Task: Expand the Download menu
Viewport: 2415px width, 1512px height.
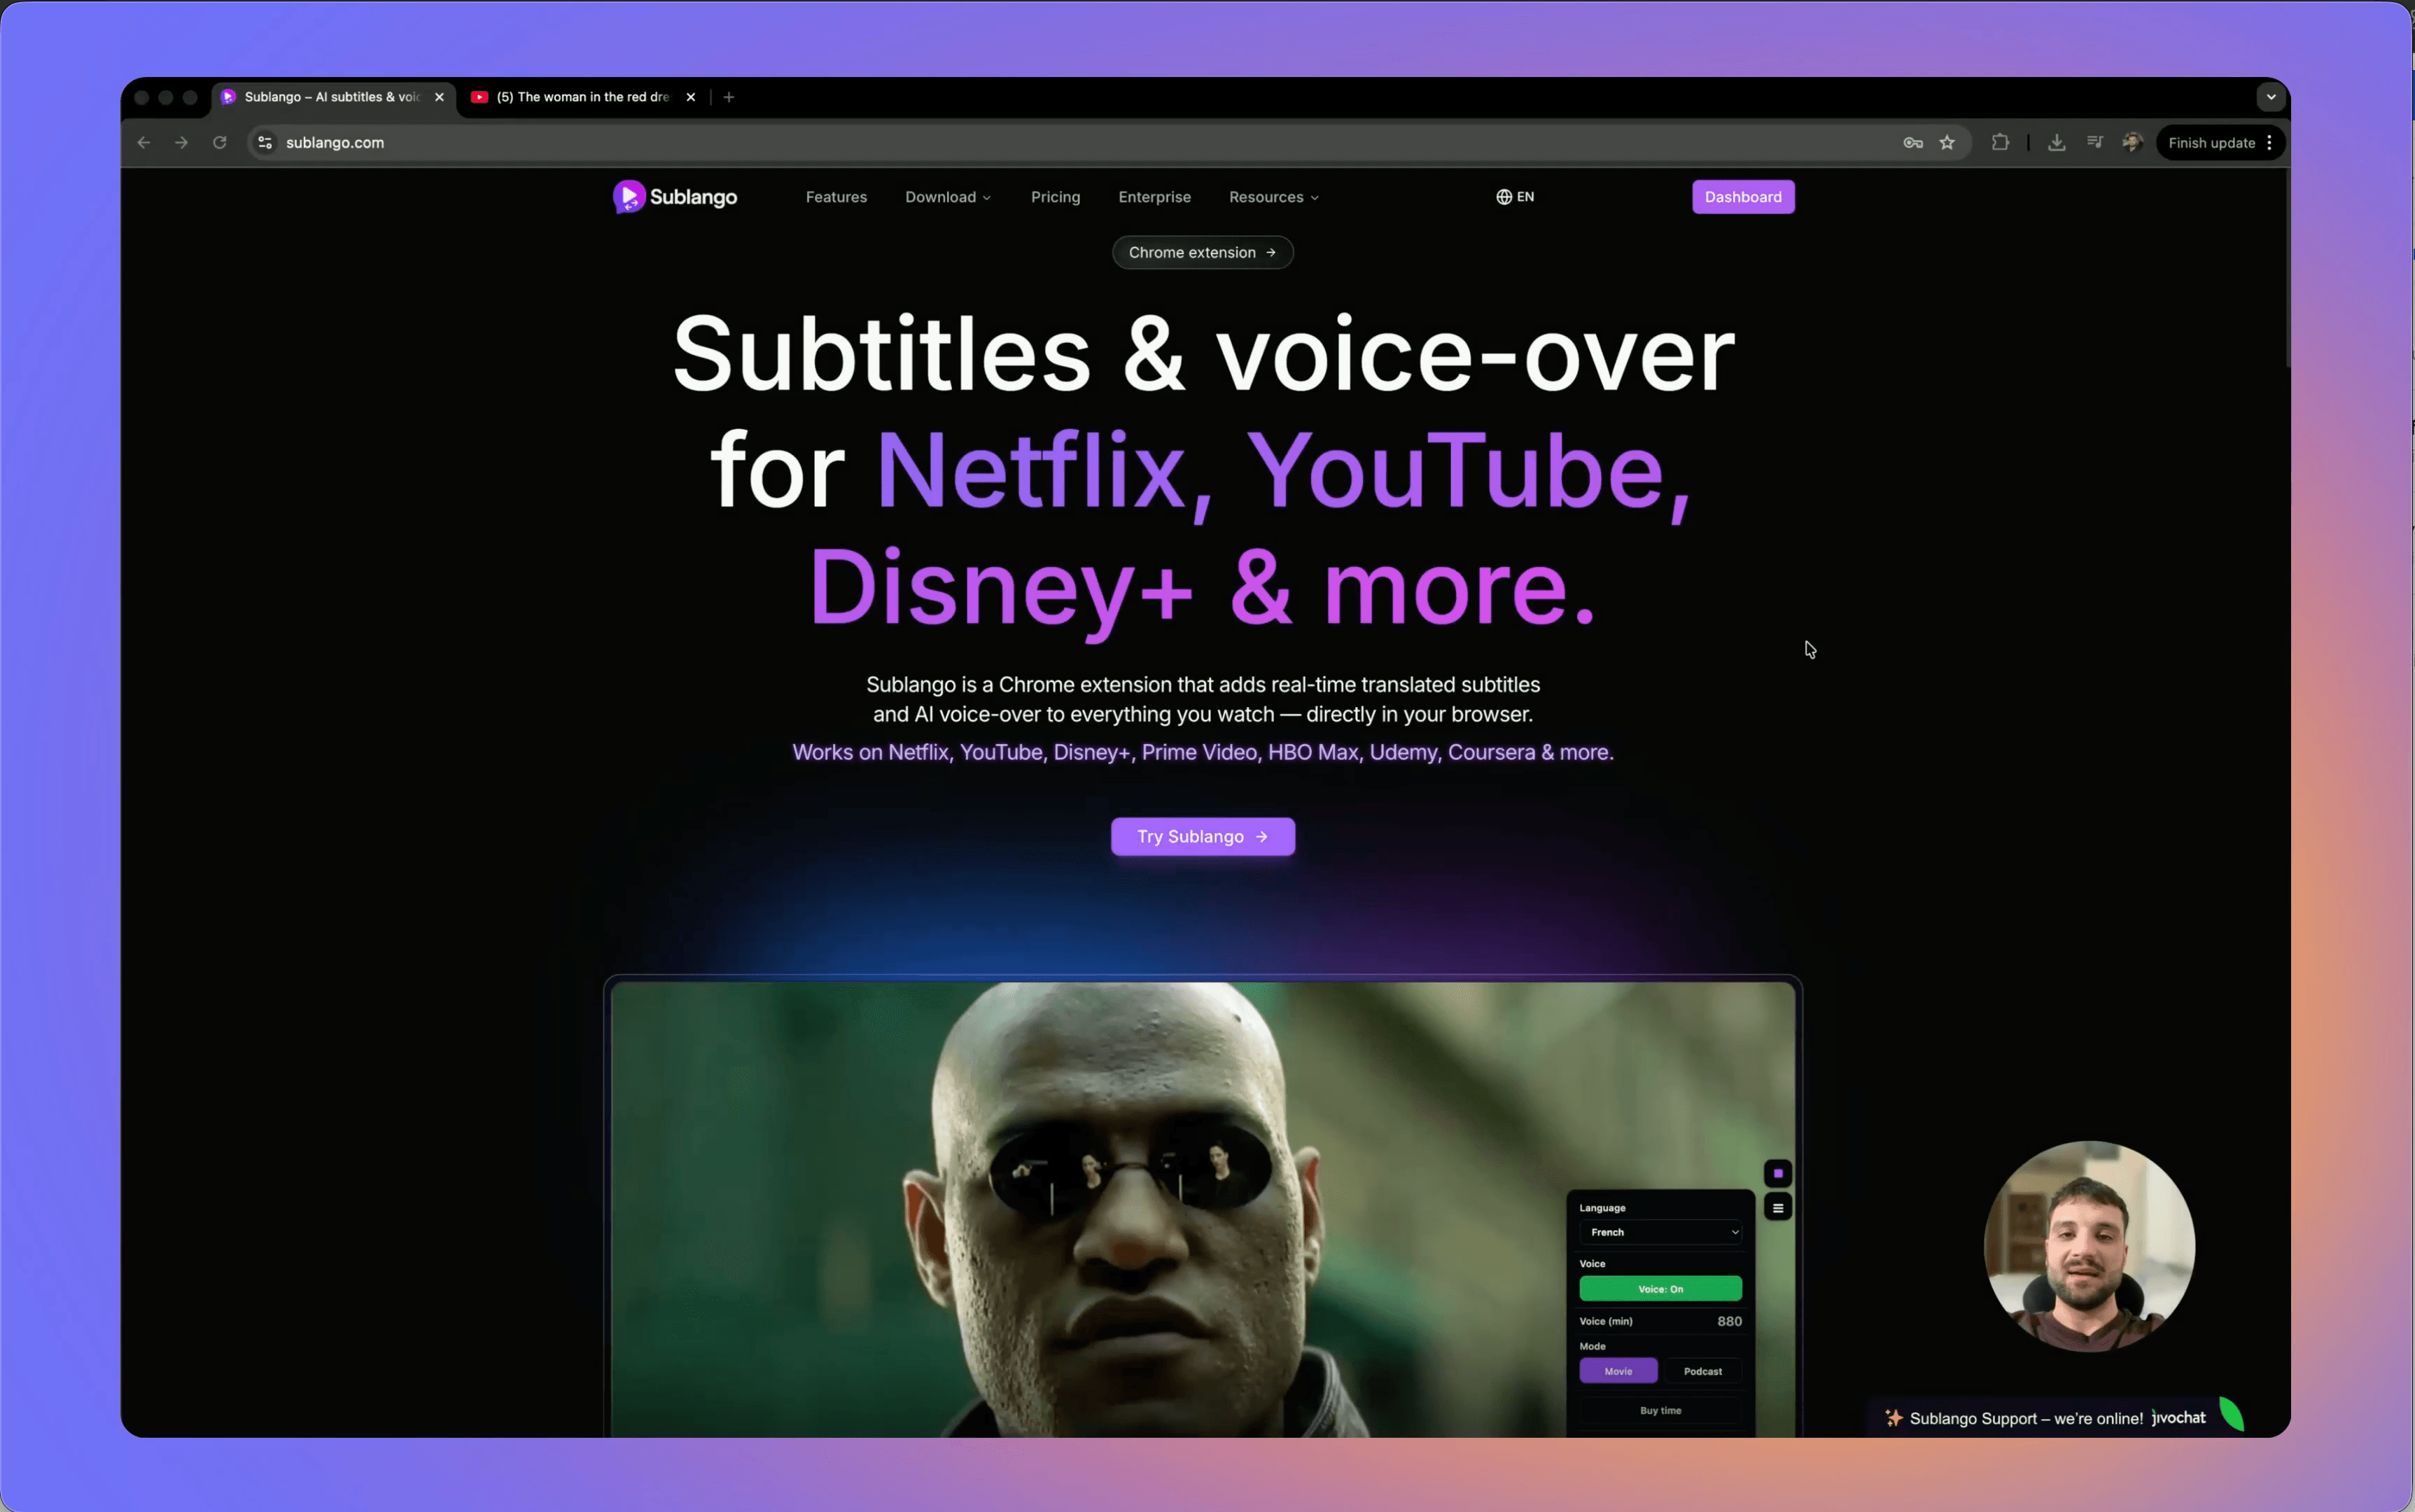Action: pyautogui.click(x=948, y=197)
